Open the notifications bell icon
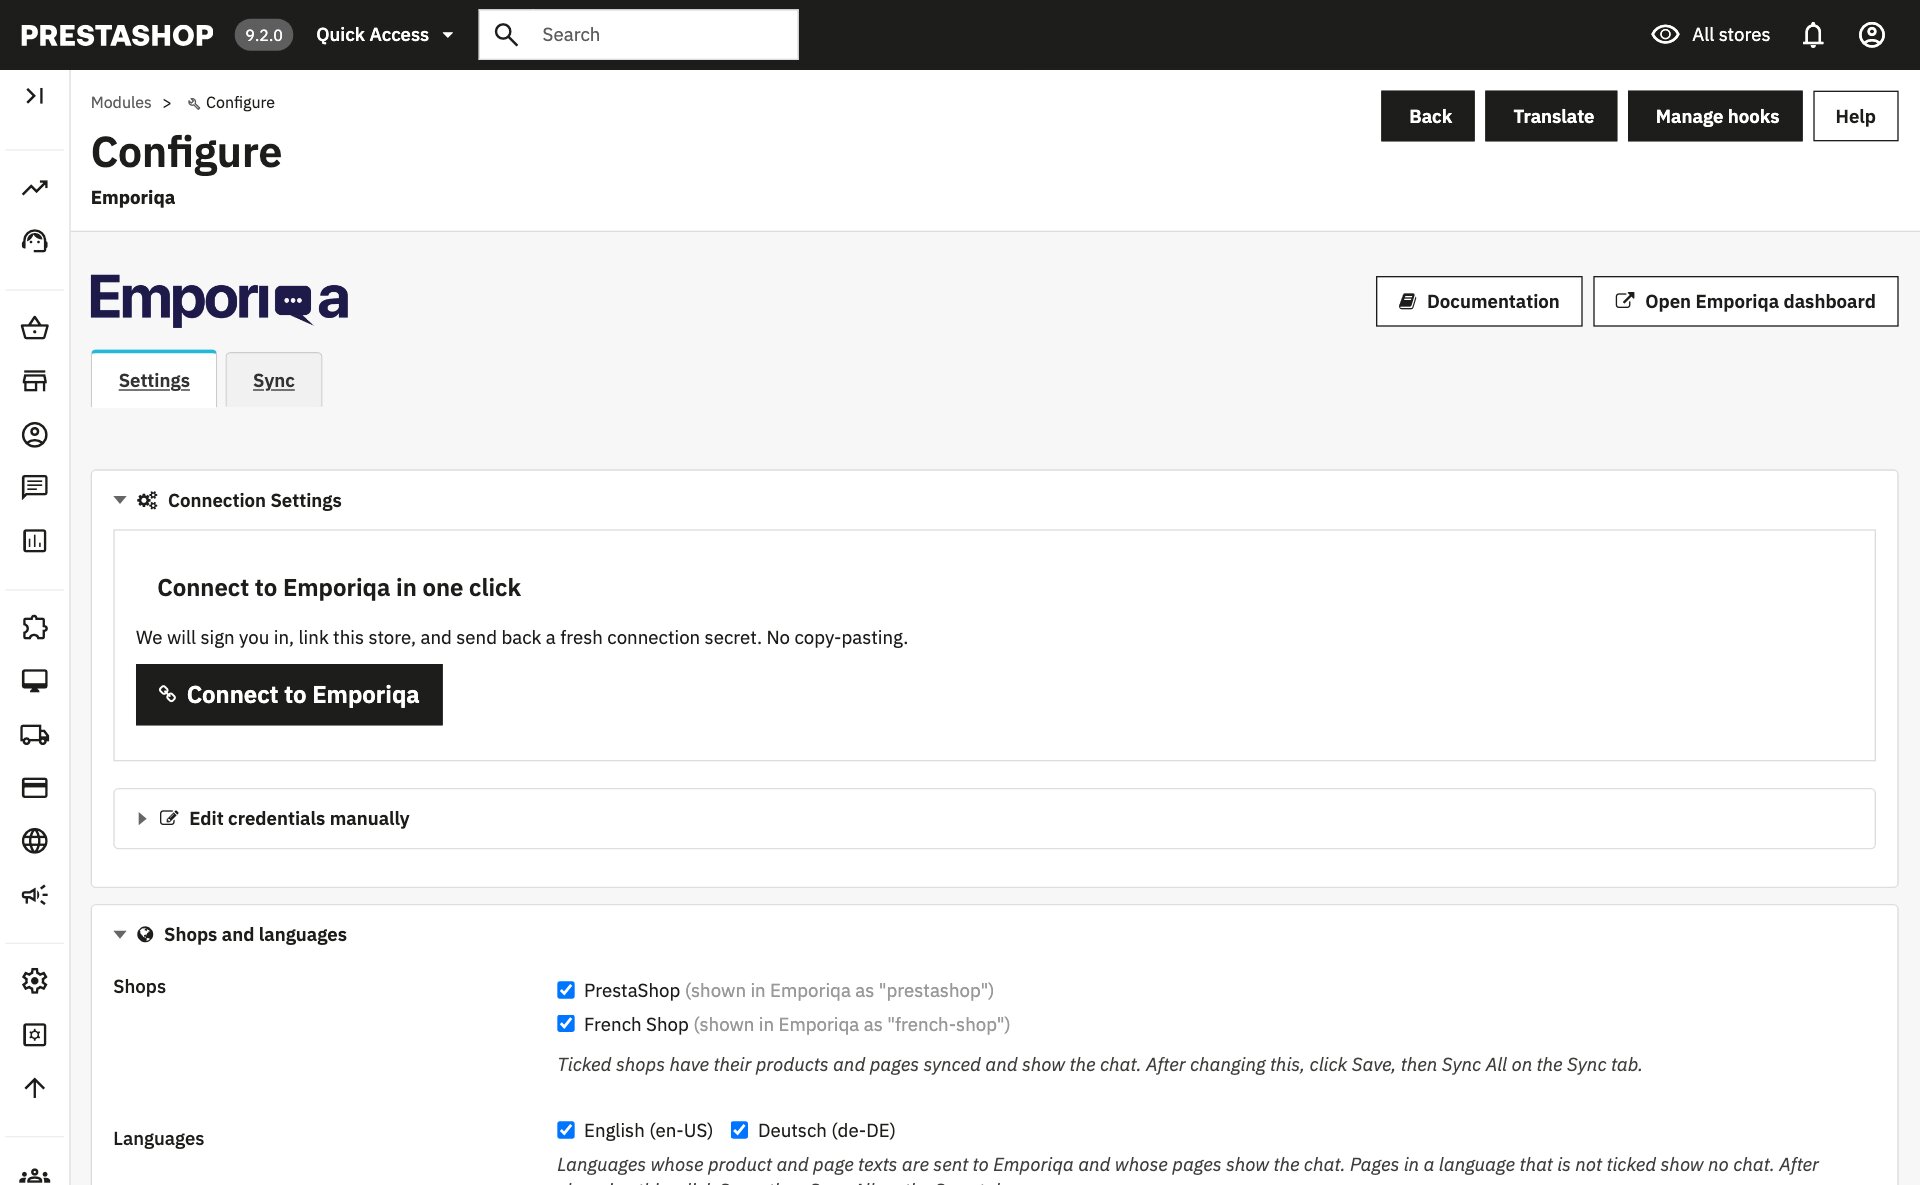 [x=1813, y=35]
